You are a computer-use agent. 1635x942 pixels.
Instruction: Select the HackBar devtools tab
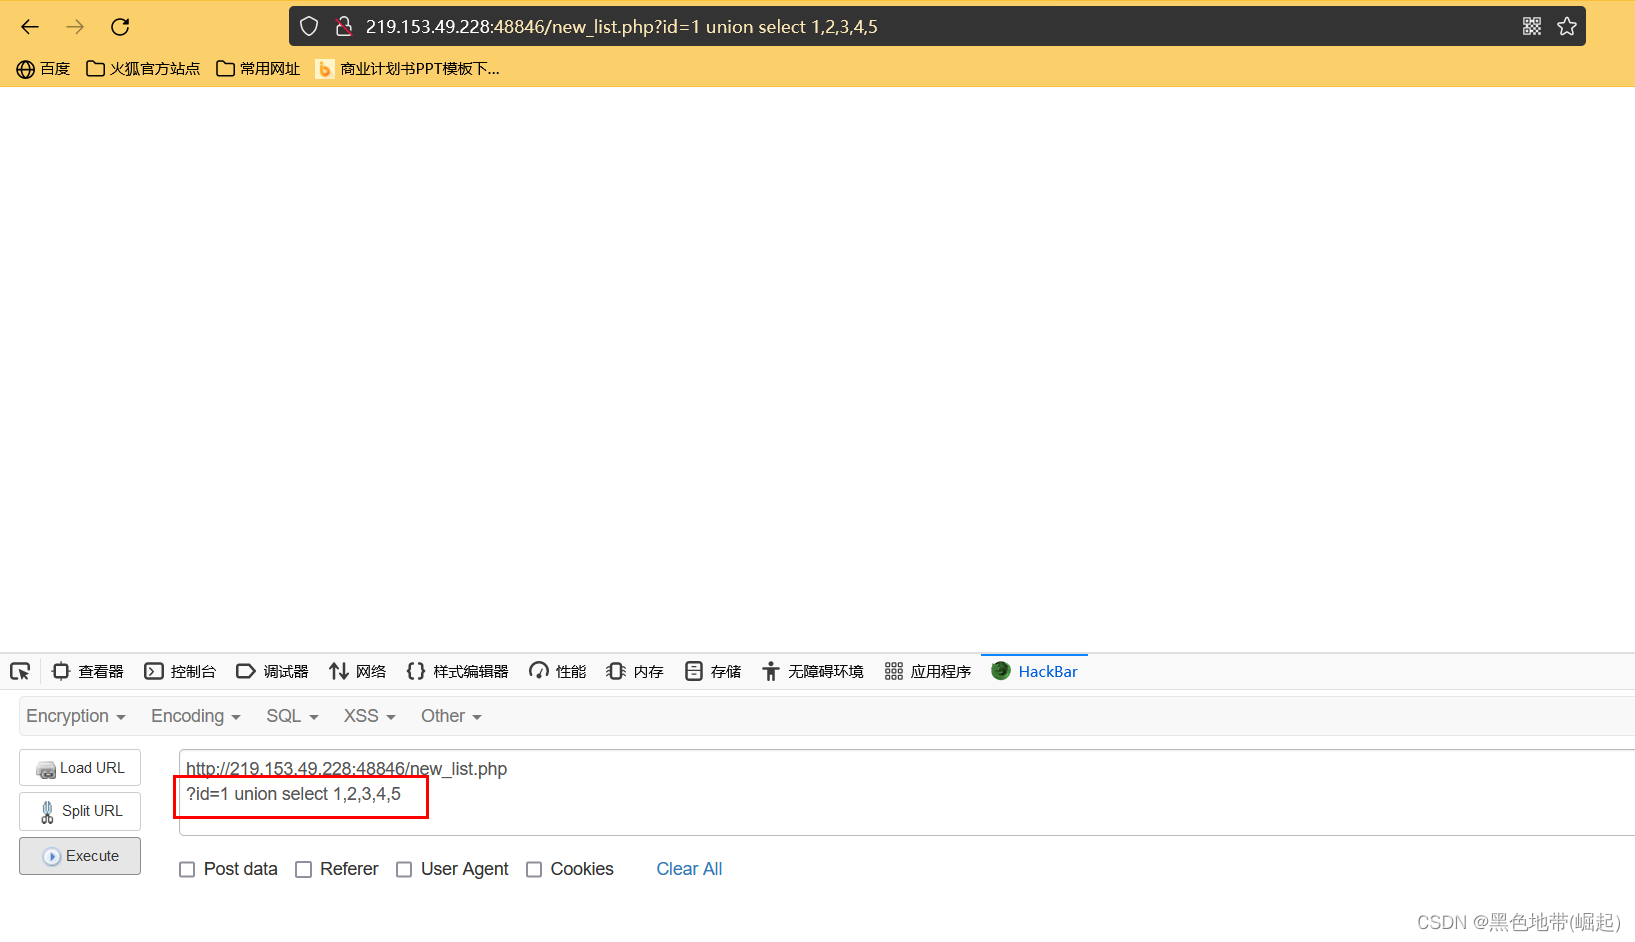[1034, 671]
